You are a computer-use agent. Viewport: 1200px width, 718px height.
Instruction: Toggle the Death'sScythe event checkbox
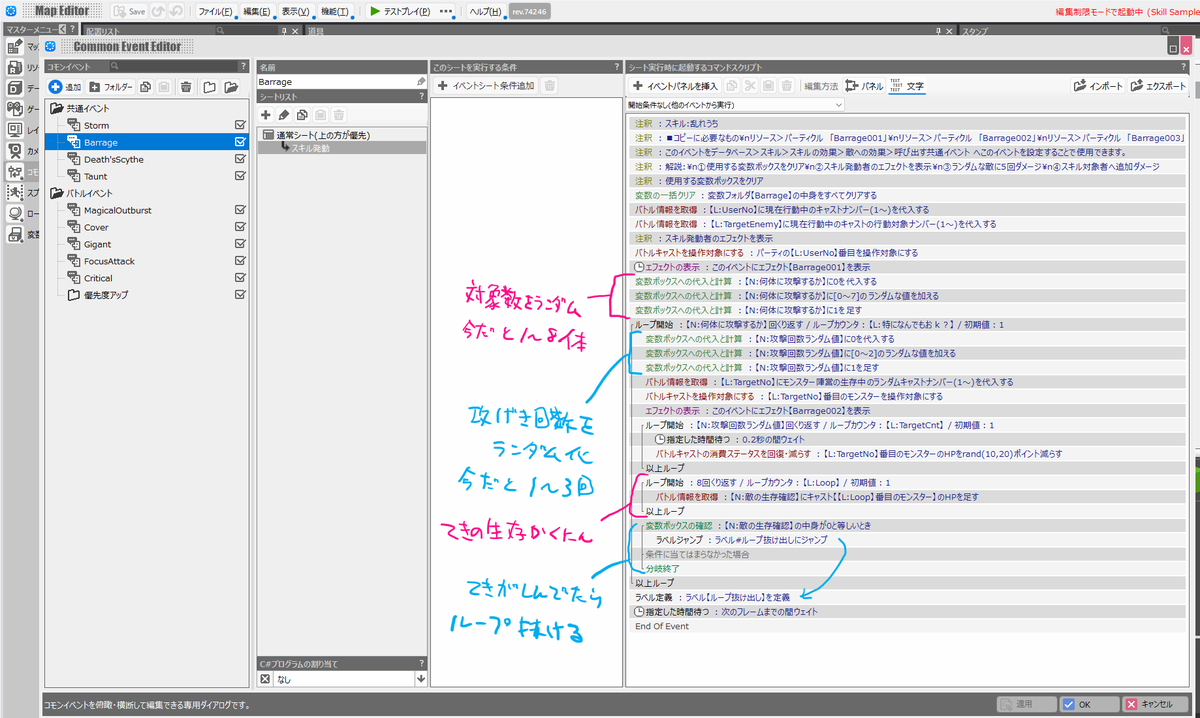pos(240,160)
